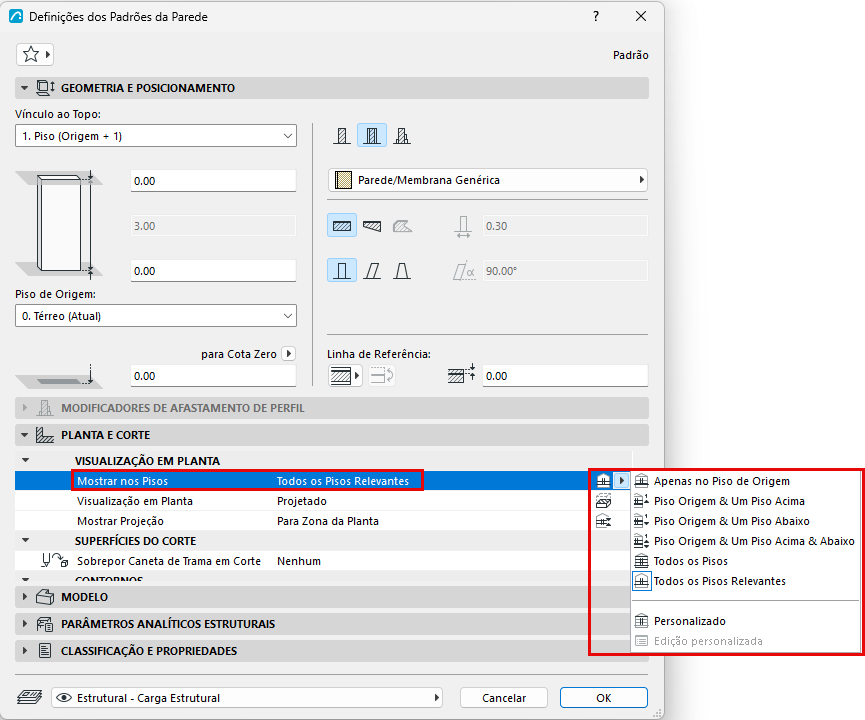Choose Apenas no Piso de Origem option
This screenshot has height=720, width=865.
tap(721, 481)
